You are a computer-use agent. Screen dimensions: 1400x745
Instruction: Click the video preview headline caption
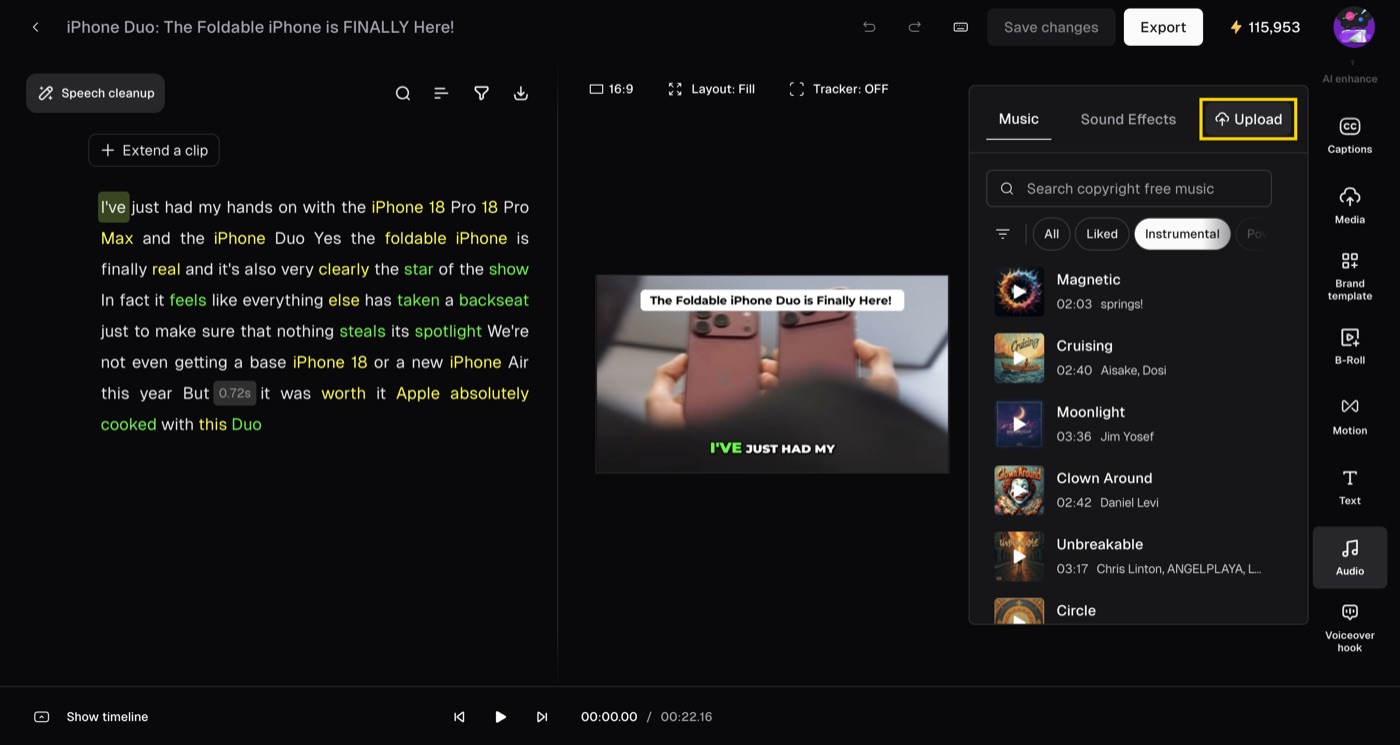tap(770, 300)
